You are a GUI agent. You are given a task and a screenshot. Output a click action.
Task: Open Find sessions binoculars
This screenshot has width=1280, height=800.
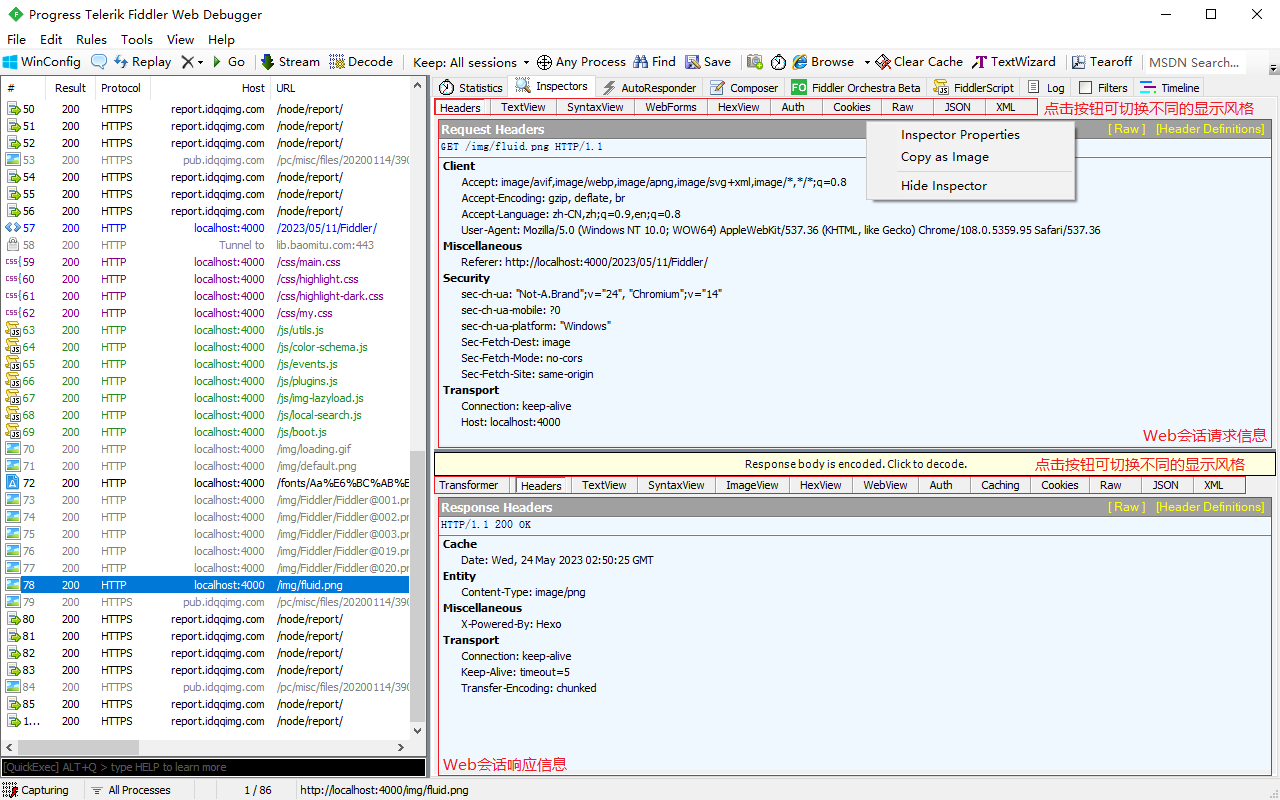[x=653, y=62]
